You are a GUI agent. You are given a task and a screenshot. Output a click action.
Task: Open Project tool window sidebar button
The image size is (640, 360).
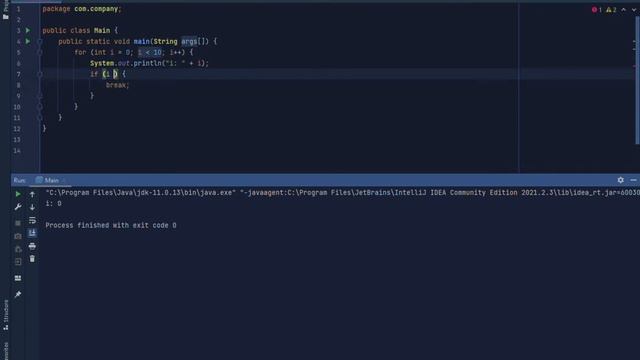coord(5,10)
